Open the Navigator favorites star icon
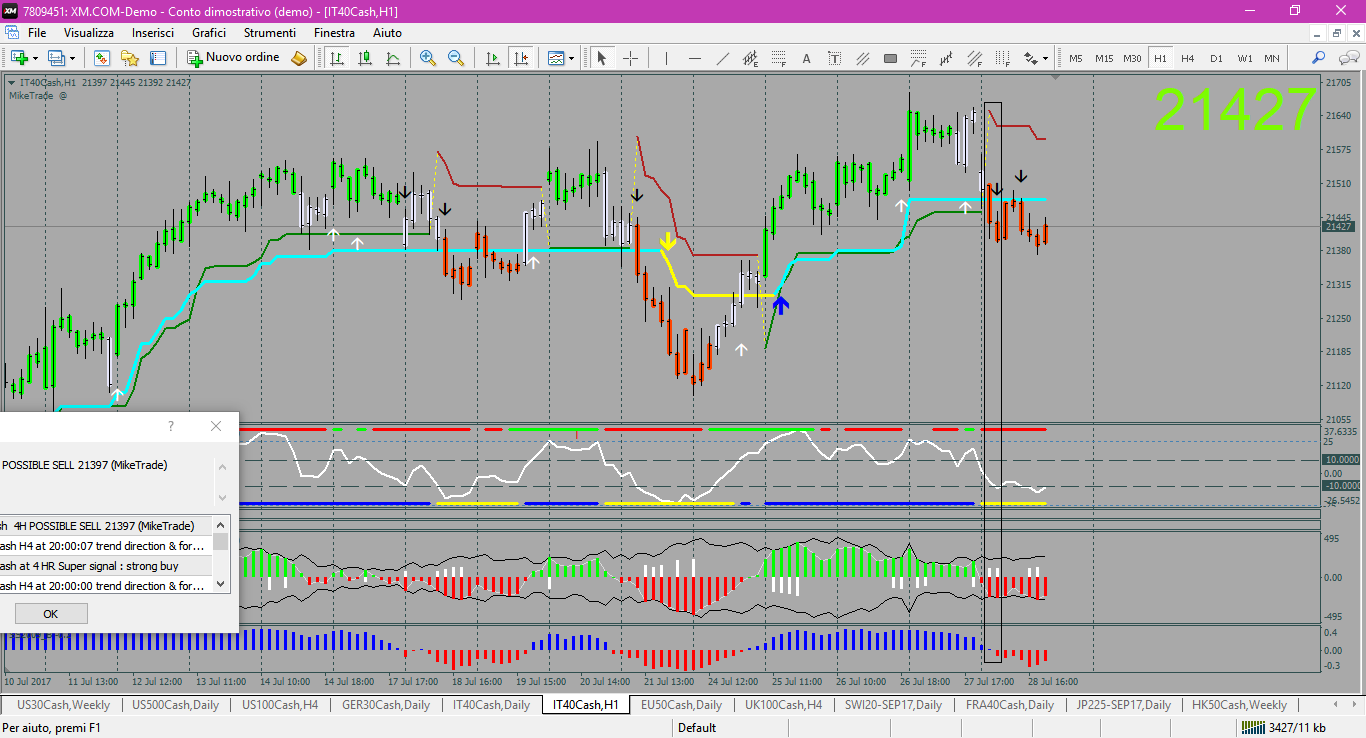The height and width of the screenshot is (738, 1366). (130, 58)
